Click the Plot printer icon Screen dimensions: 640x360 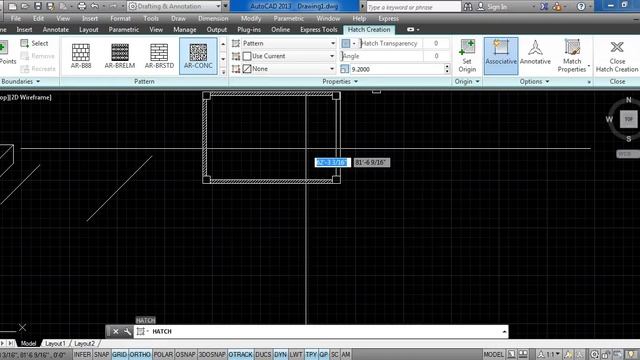point(82,6)
